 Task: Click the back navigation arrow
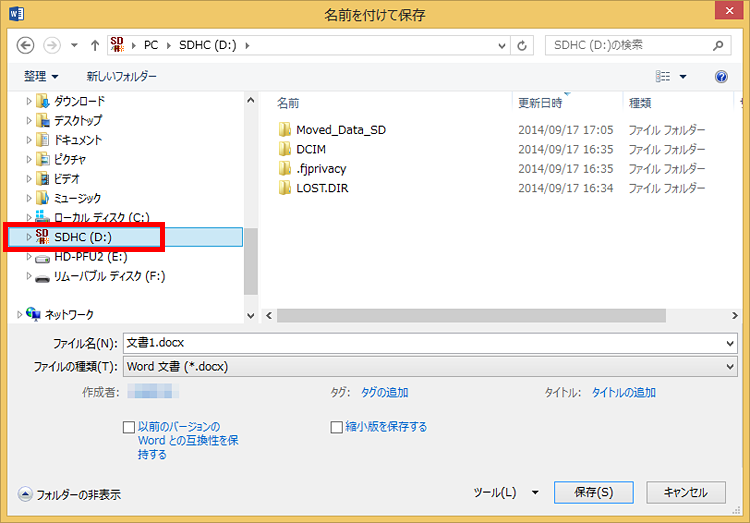coord(25,45)
